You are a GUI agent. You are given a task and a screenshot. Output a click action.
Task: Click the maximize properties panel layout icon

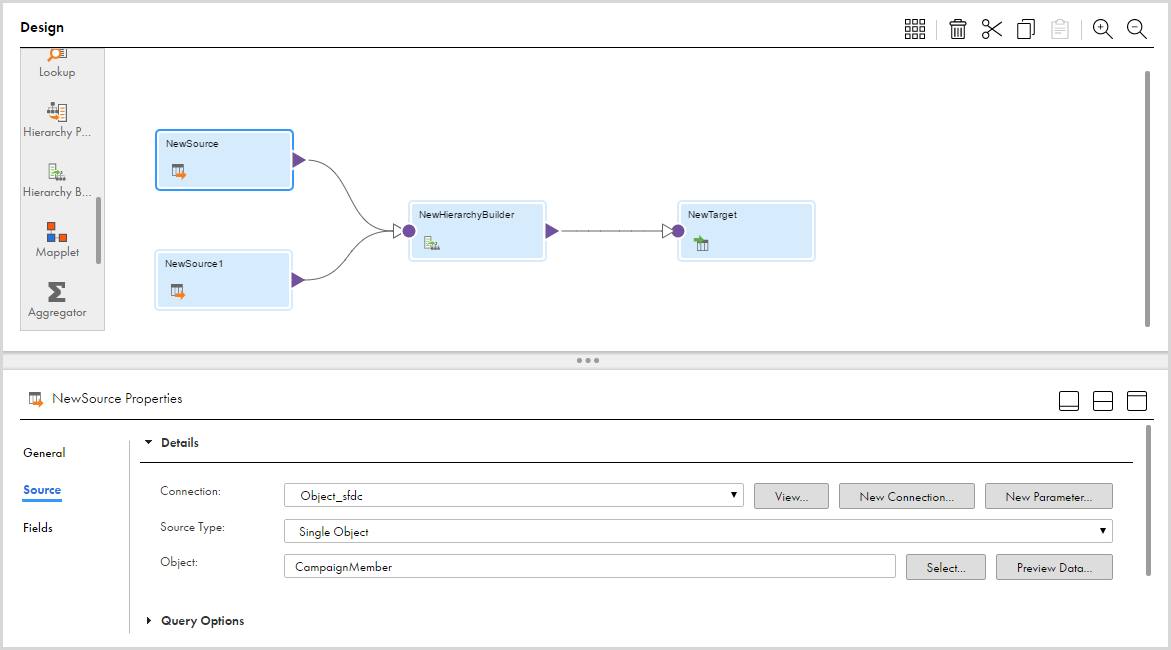(x=1137, y=401)
